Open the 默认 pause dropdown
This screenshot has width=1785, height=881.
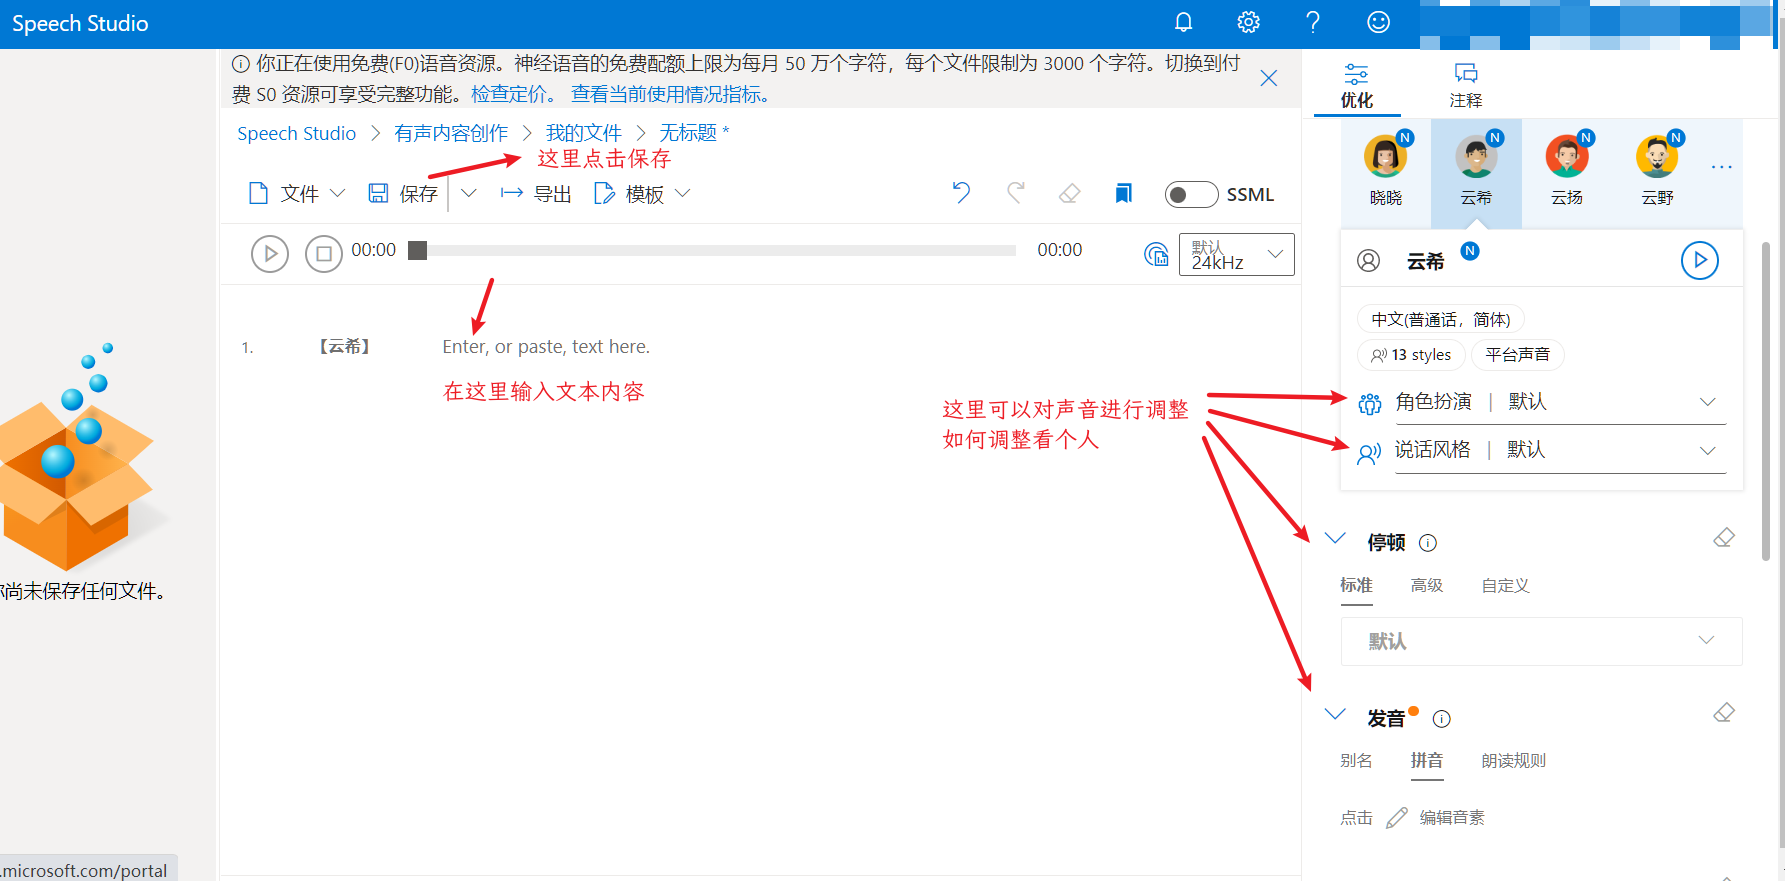click(x=1541, y=641)
